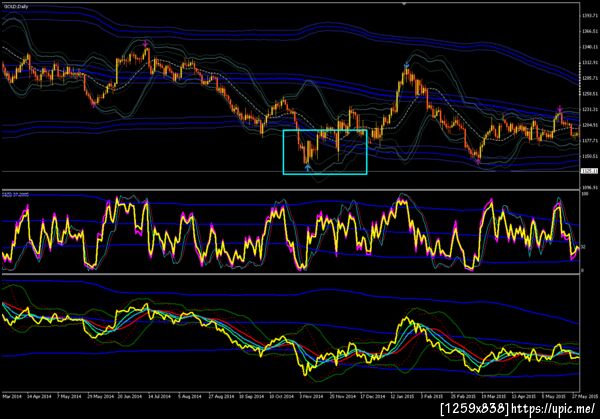Click the 3 Feb 2015 date label
The width and height of the screenshot is (600, 419).
[x=432, y=396]
